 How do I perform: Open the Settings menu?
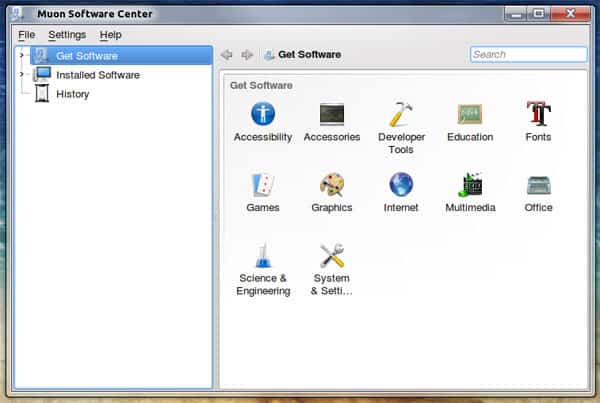(x=67, y=35)
